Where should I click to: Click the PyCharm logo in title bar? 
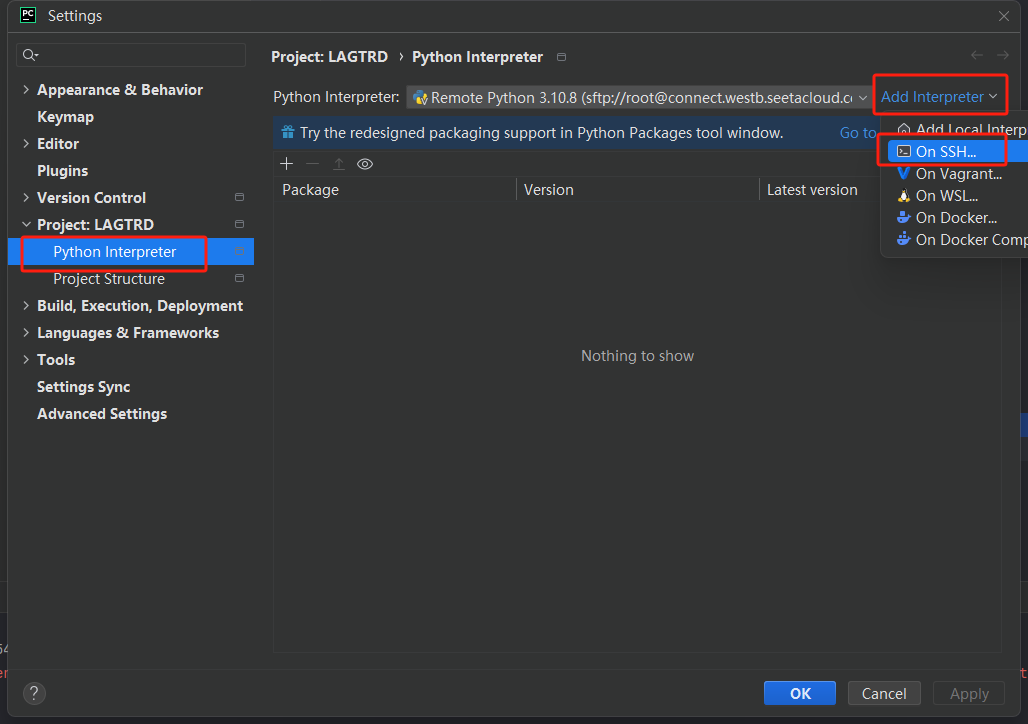28,15
